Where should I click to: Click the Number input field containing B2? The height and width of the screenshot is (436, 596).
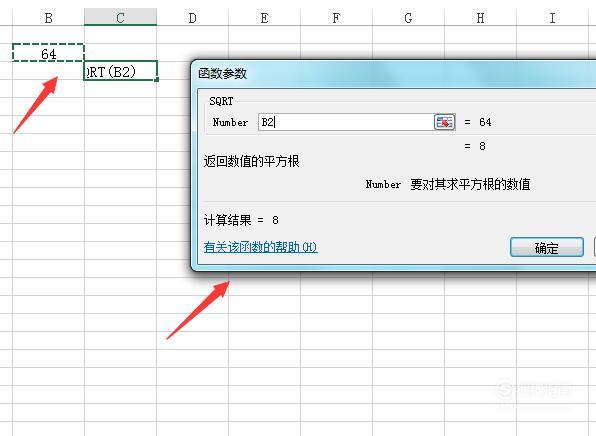pos(346,122)
